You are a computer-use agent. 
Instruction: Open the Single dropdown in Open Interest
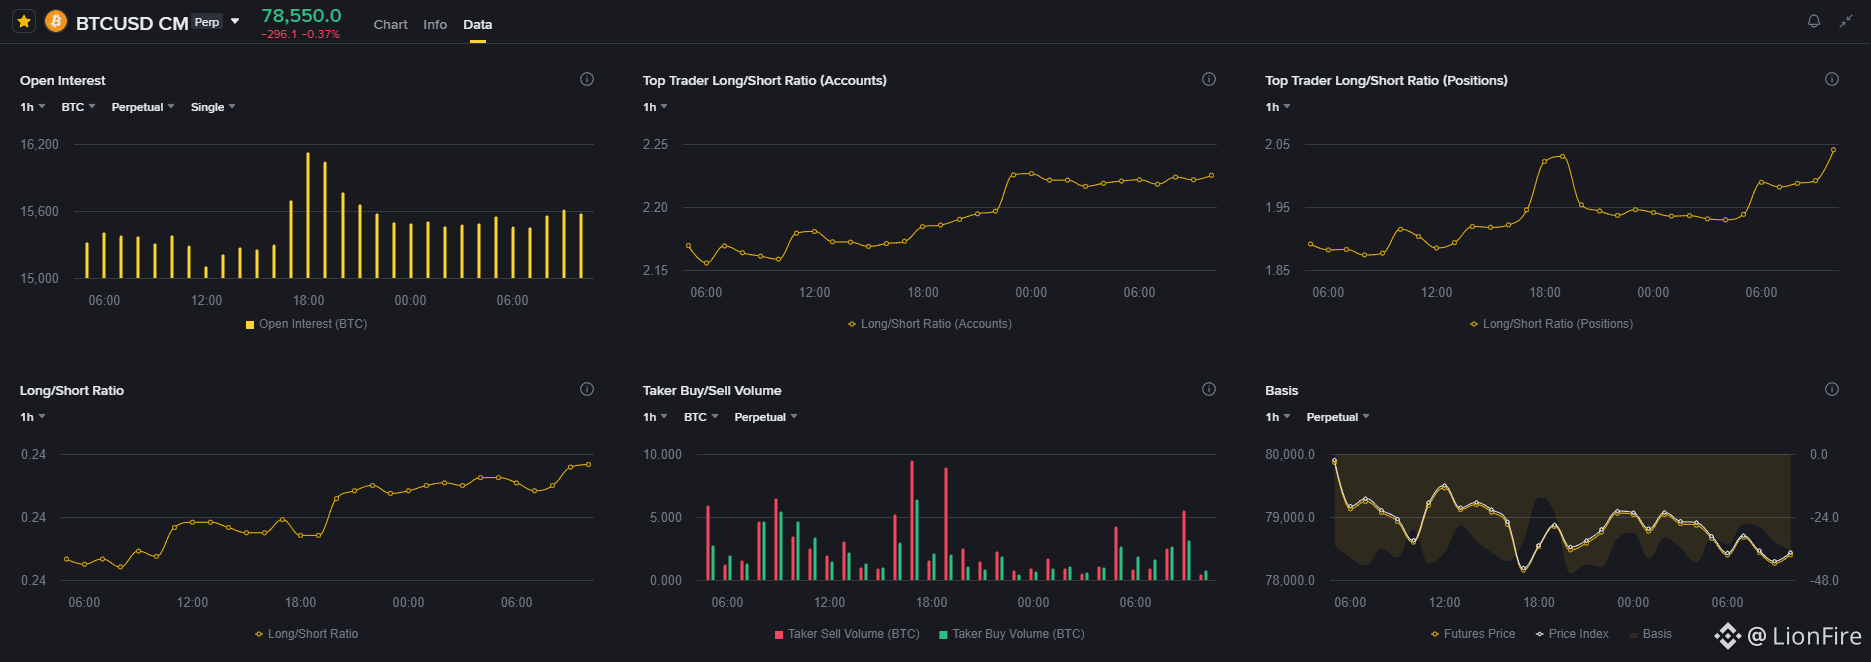tap(213, 107)
